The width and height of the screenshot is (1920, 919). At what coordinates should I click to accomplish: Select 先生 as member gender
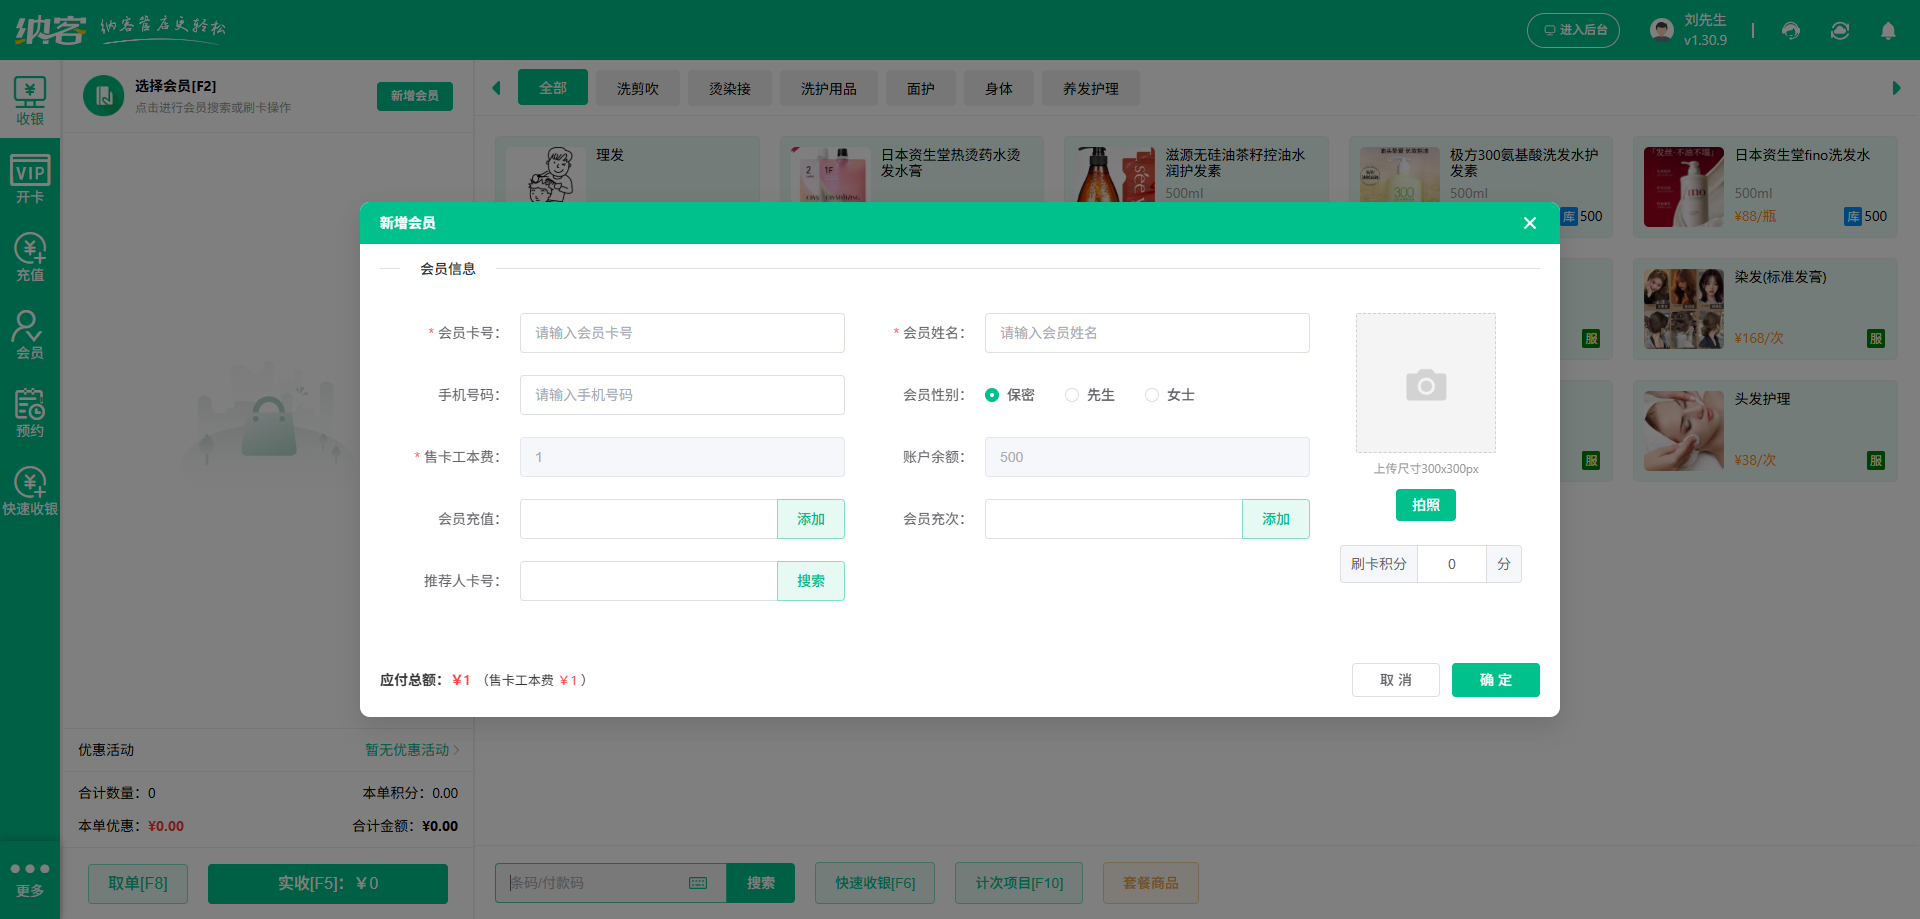point(1072,395)
